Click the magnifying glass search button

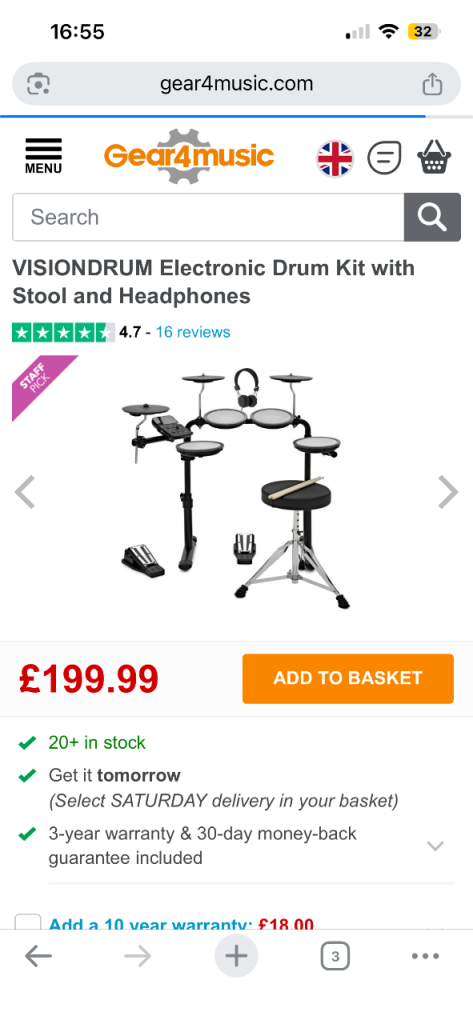432,217
